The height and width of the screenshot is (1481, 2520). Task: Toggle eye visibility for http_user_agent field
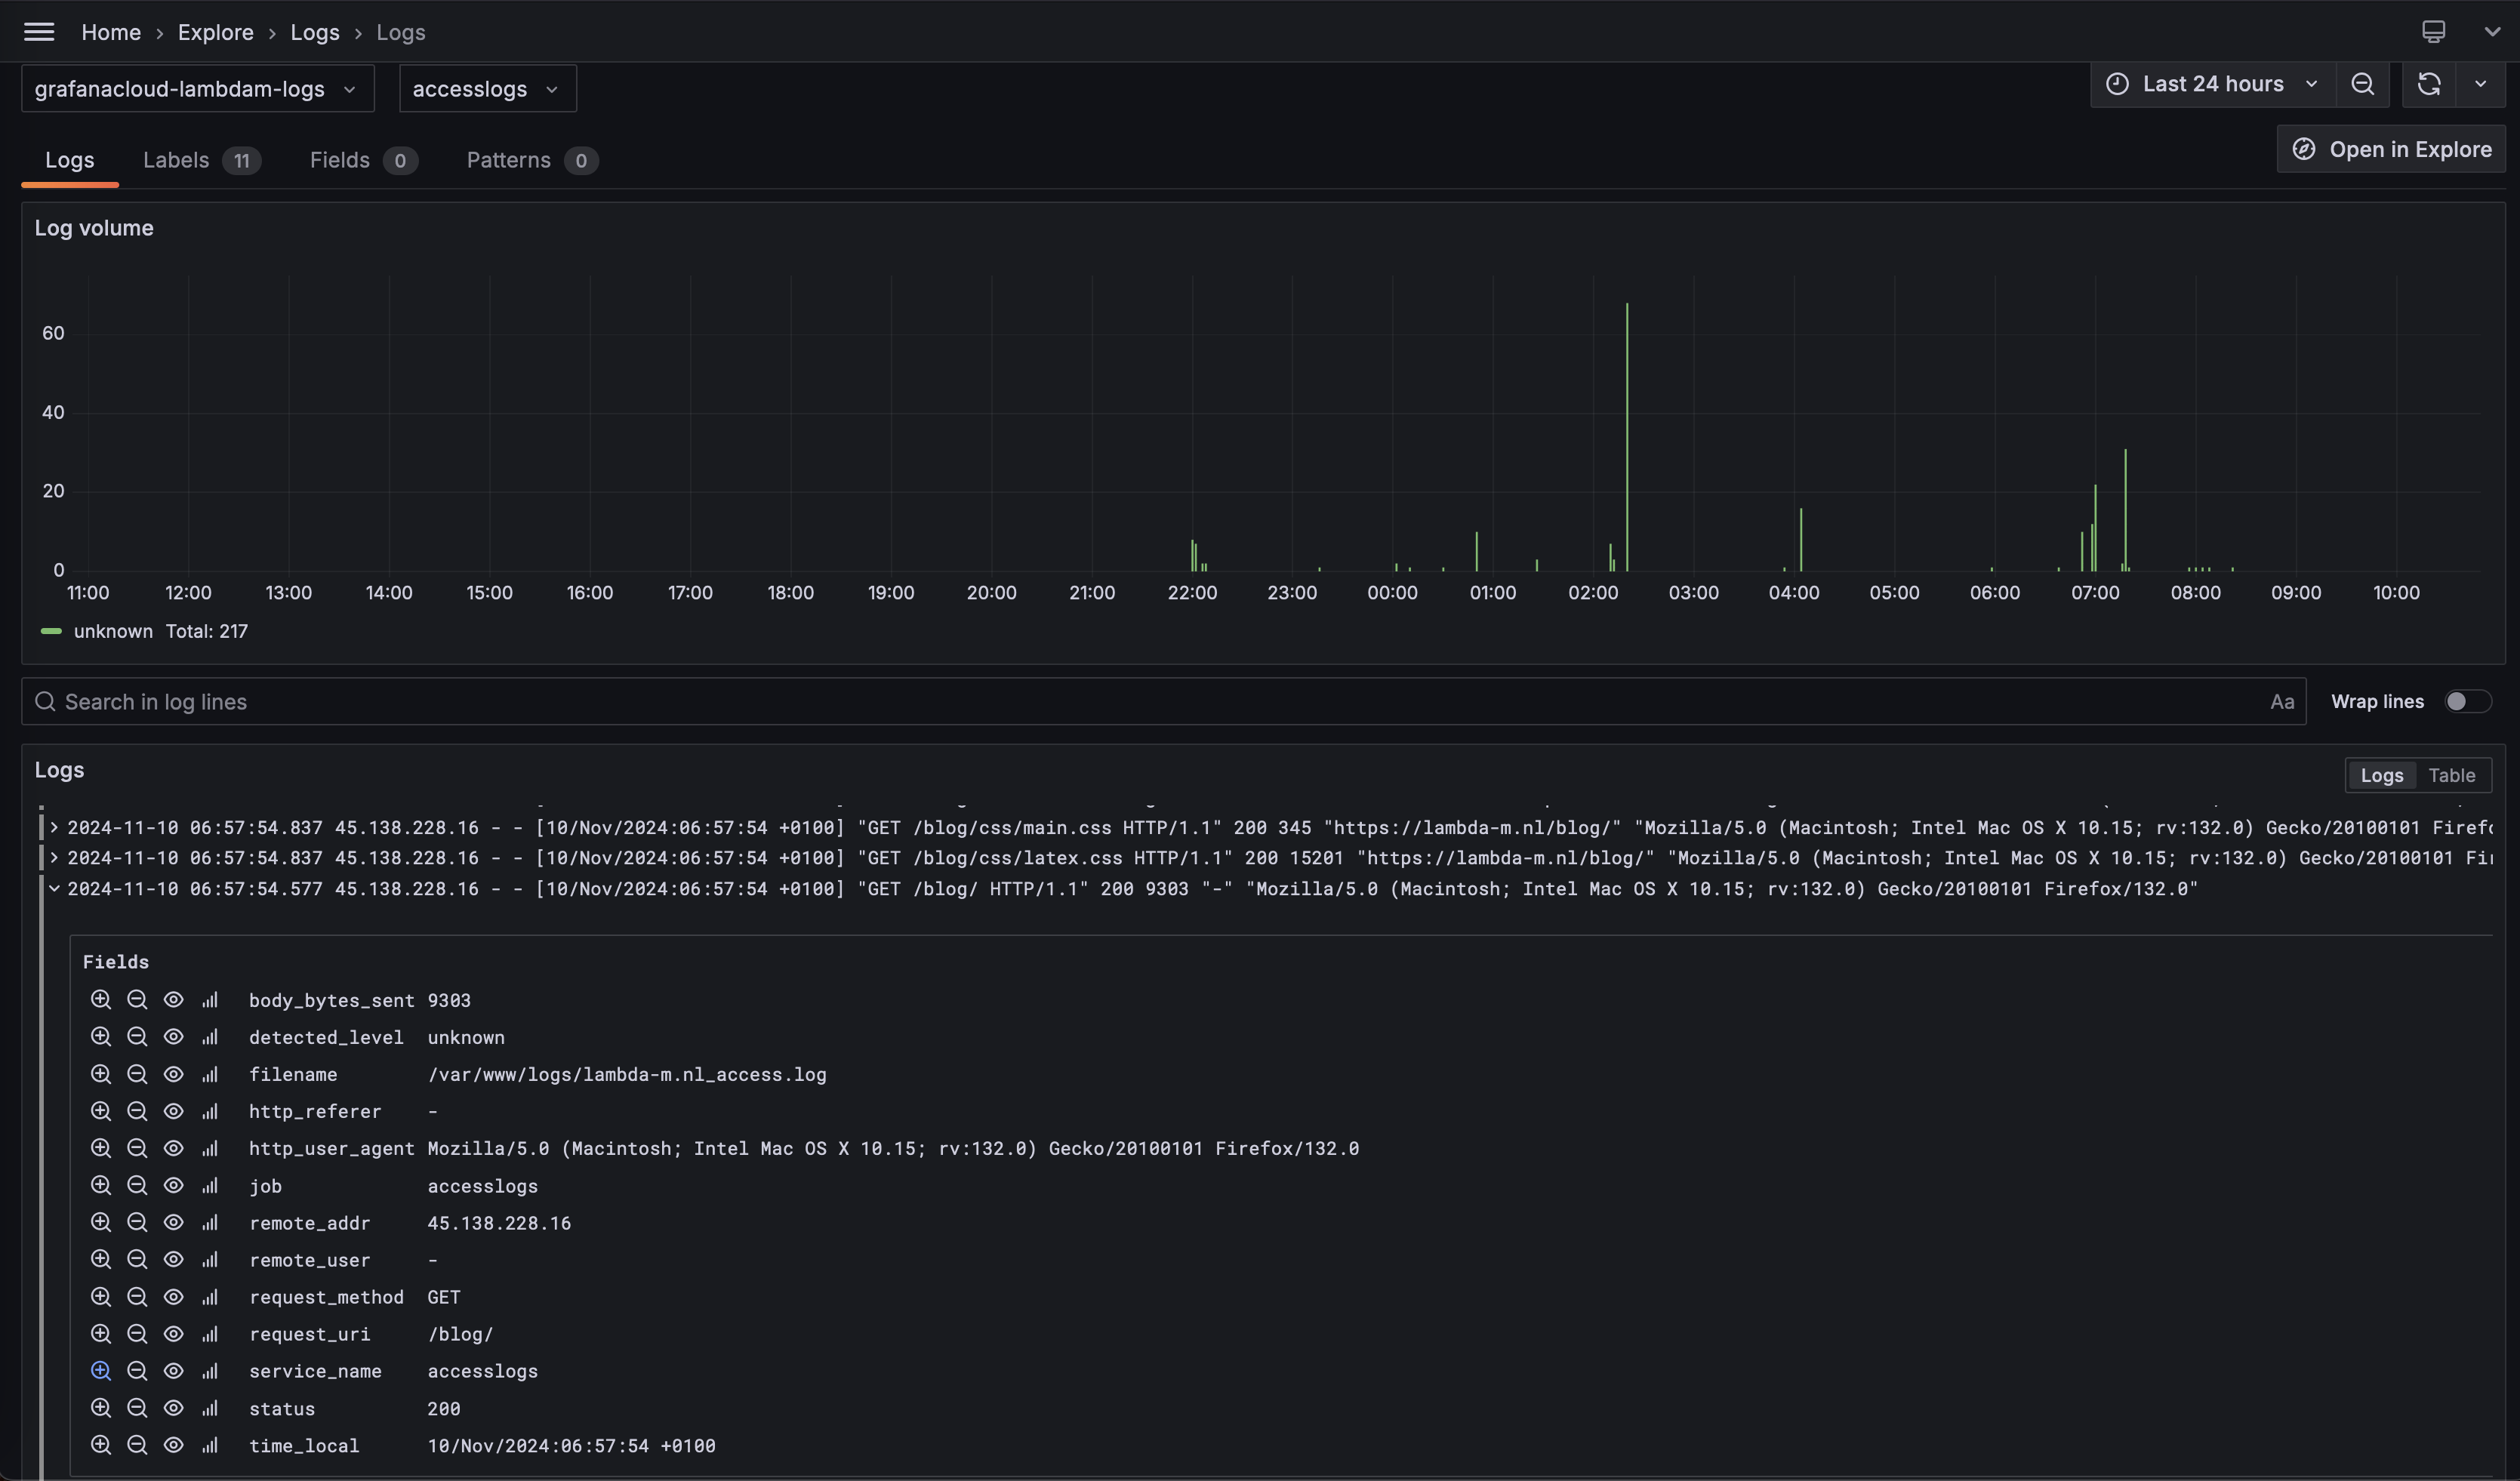(173, 1148)
